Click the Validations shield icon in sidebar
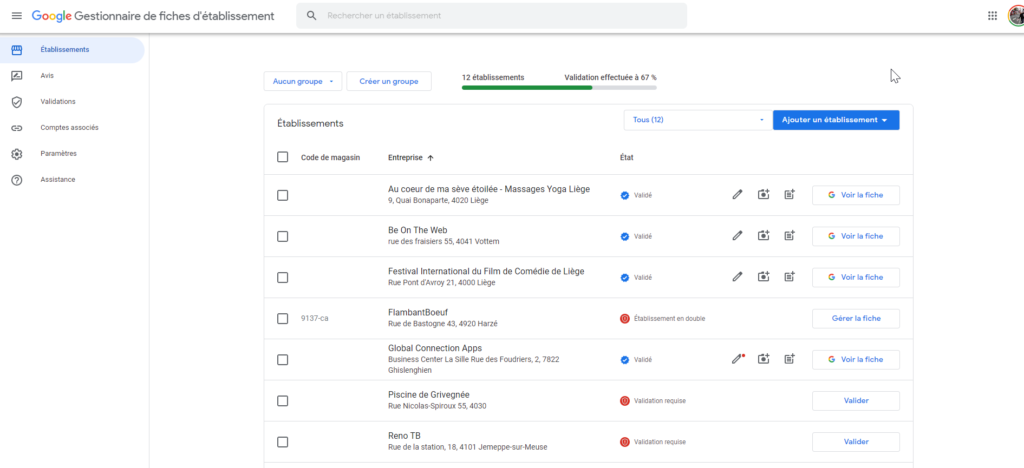The width and height of the screenshot is (1024, 468). coord(17,102)
